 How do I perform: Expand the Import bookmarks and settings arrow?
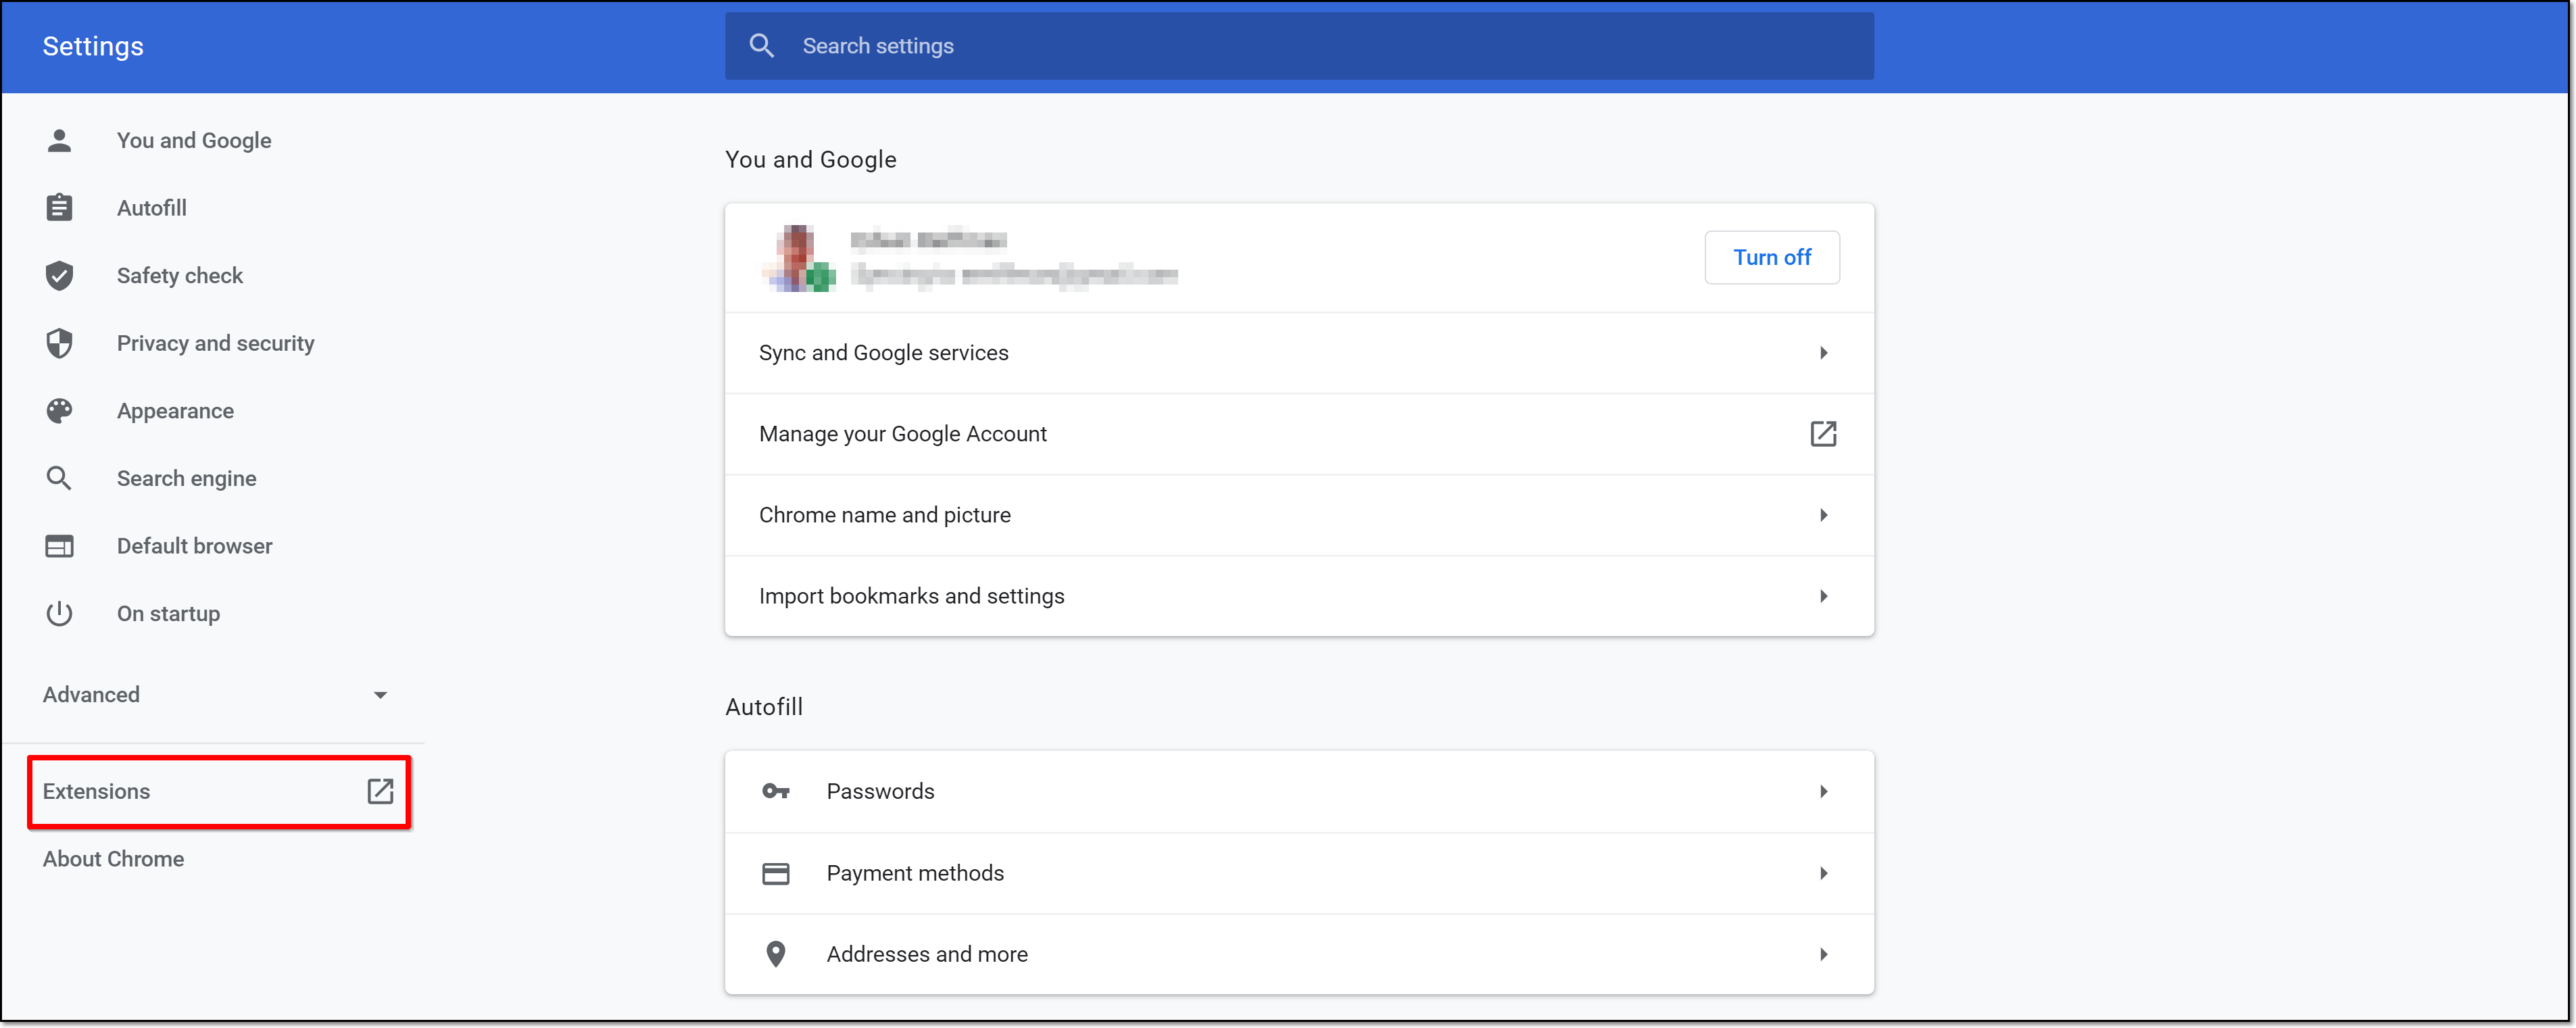click(x=1823, y=596)
